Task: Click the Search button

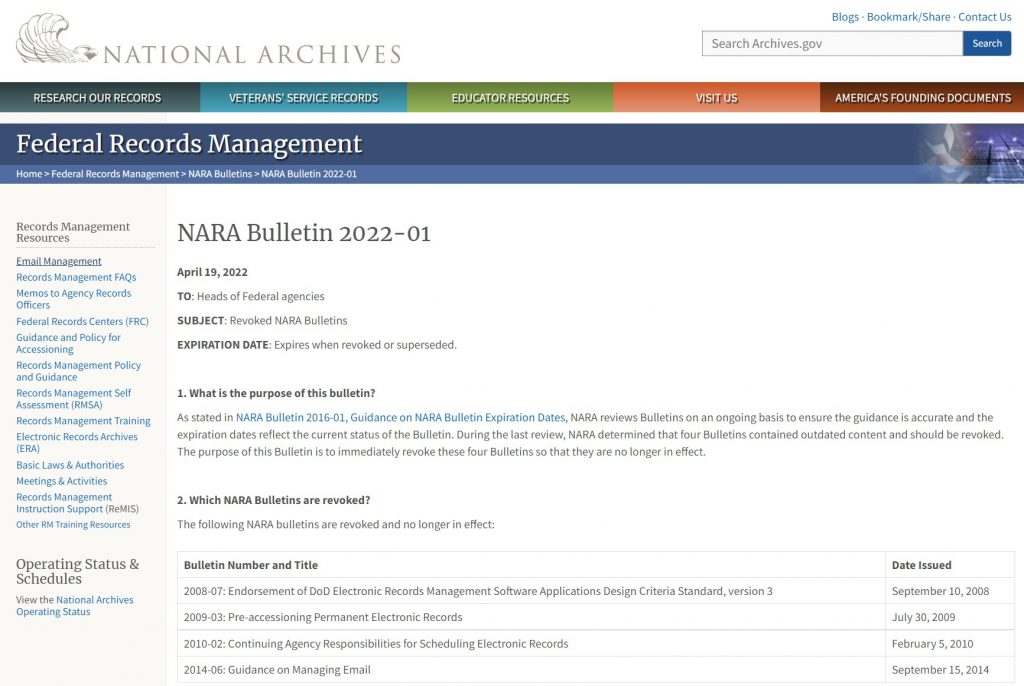Action: [986, 43]
